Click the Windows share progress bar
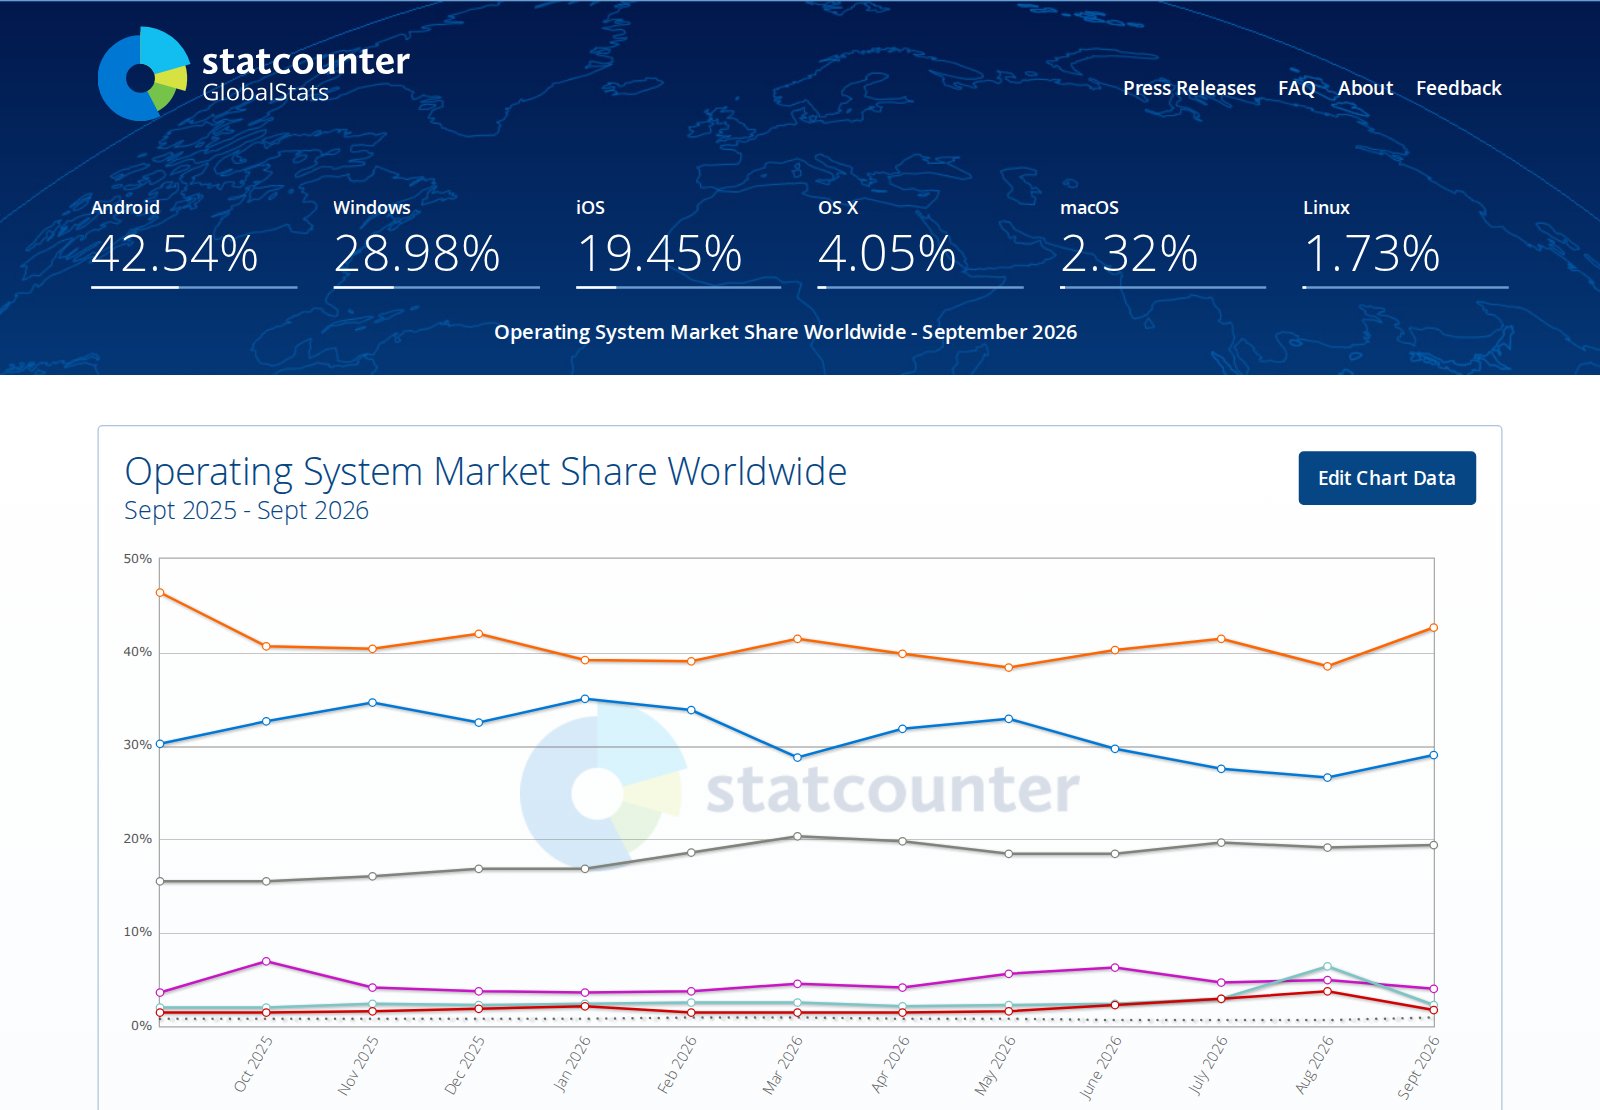1600x1110 pixels. coord(436,287)
